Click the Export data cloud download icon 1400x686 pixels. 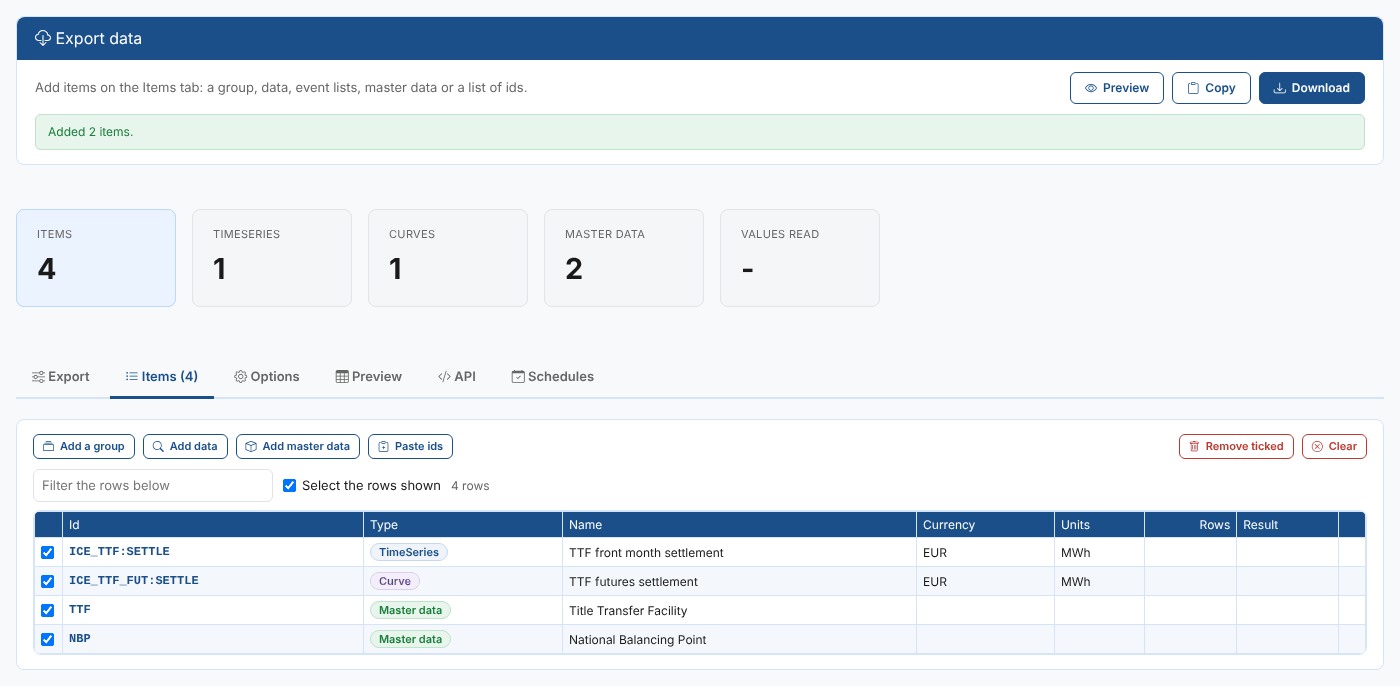click(43, 38)
